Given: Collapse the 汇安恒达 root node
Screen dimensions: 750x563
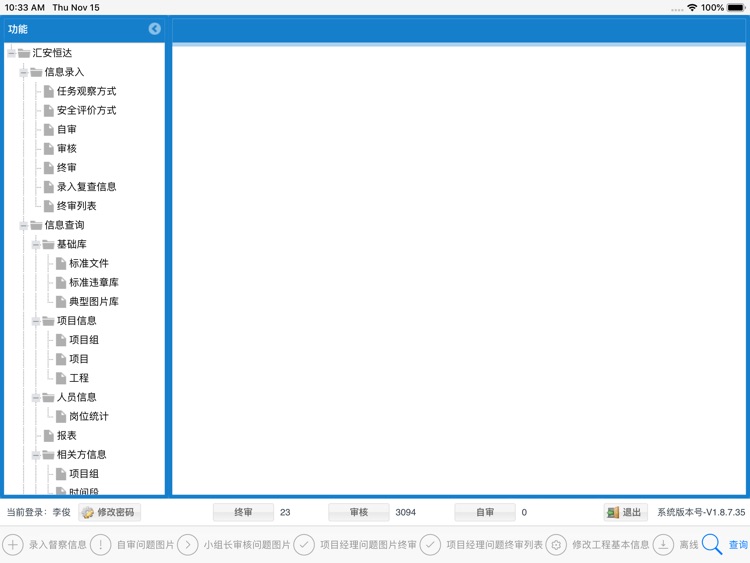Looking at the screenshot, I should point(11,53).
